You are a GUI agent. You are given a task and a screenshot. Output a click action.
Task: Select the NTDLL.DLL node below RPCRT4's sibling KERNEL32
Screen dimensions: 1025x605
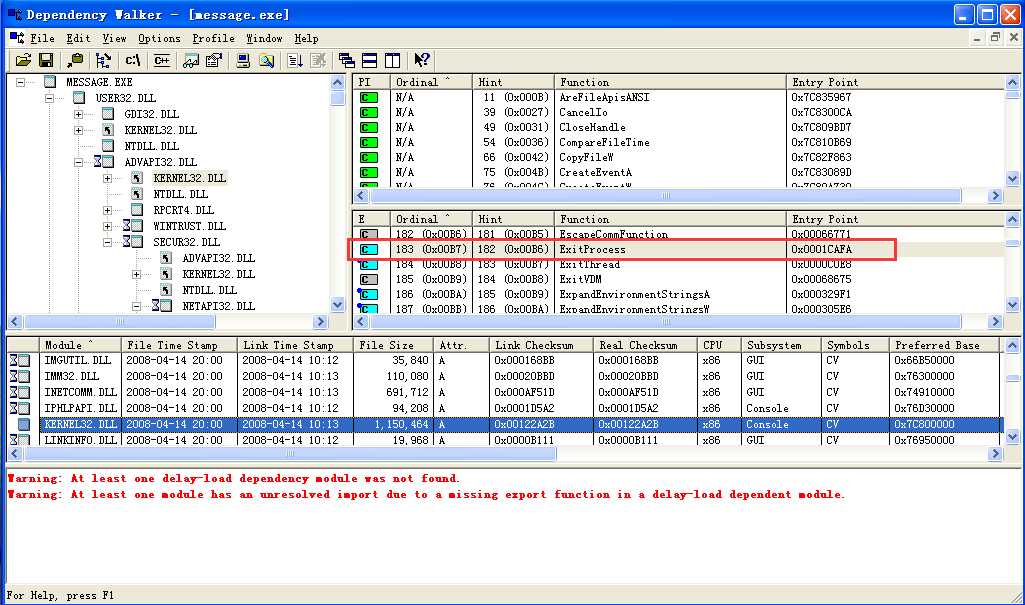(180, 194)
